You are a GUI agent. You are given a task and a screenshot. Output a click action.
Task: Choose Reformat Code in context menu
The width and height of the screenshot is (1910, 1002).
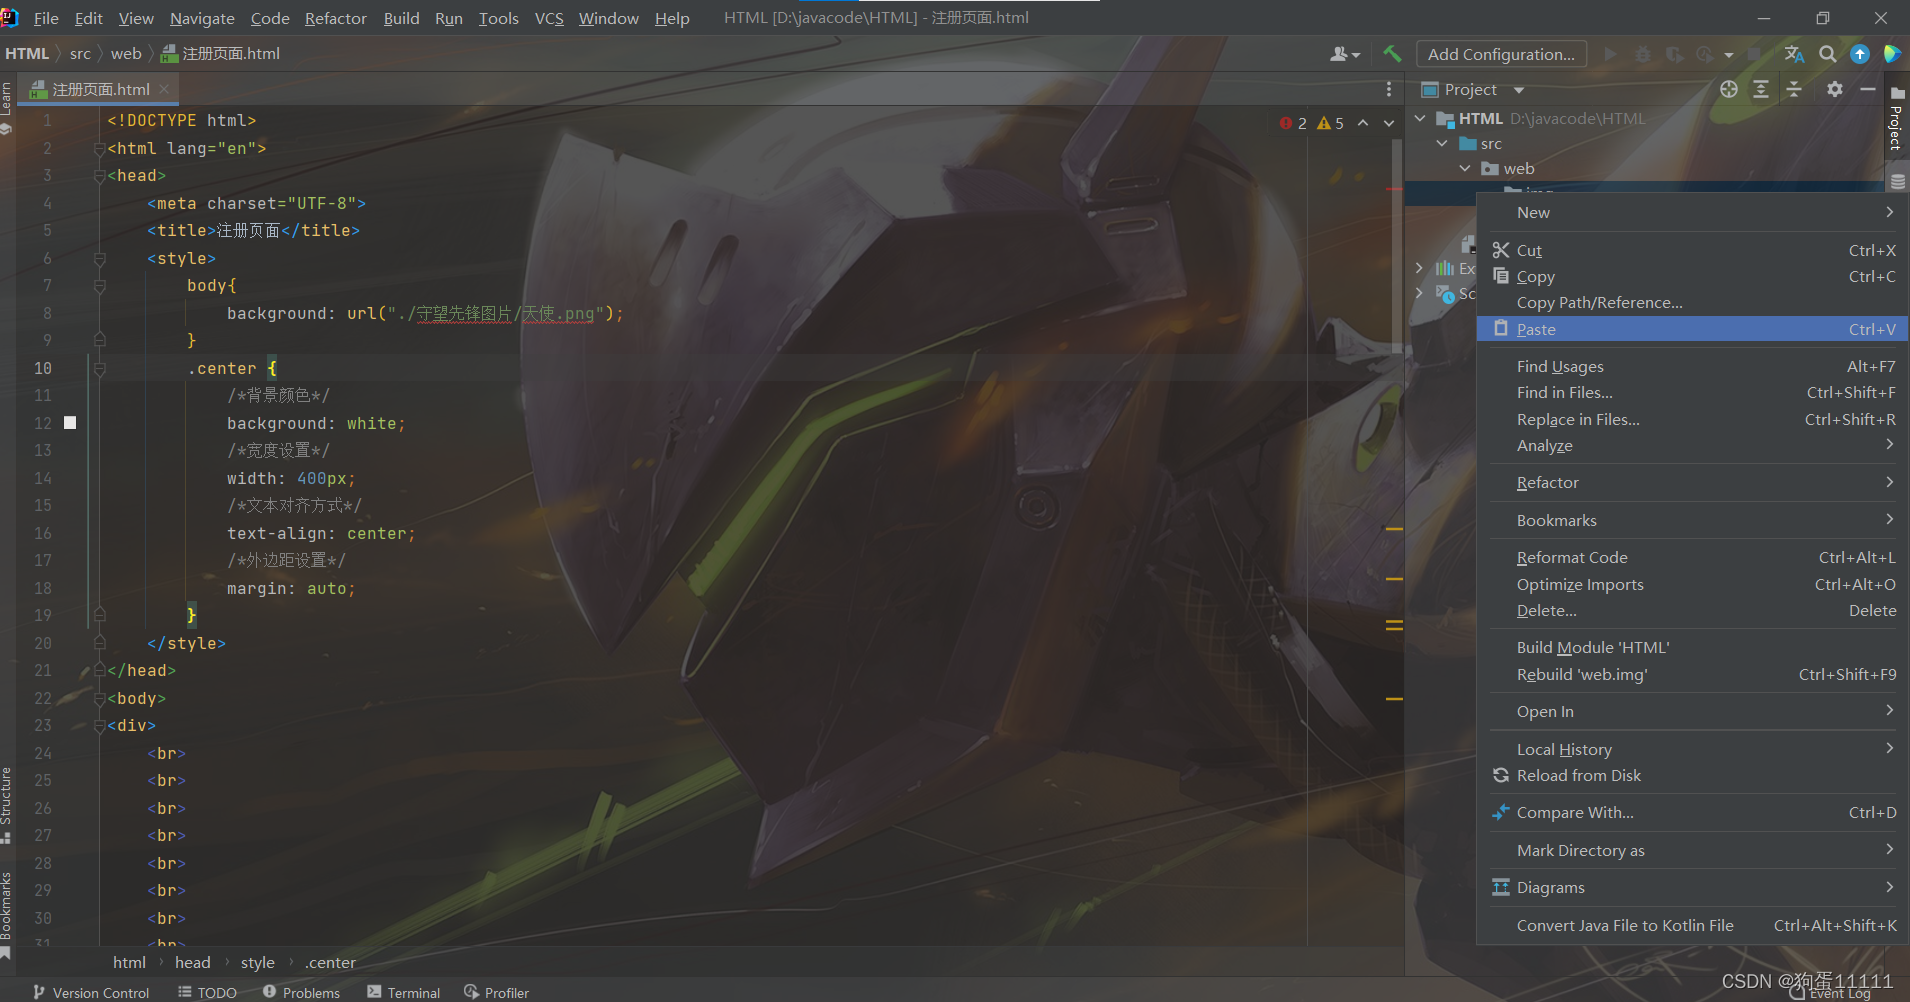(1692, 557)
